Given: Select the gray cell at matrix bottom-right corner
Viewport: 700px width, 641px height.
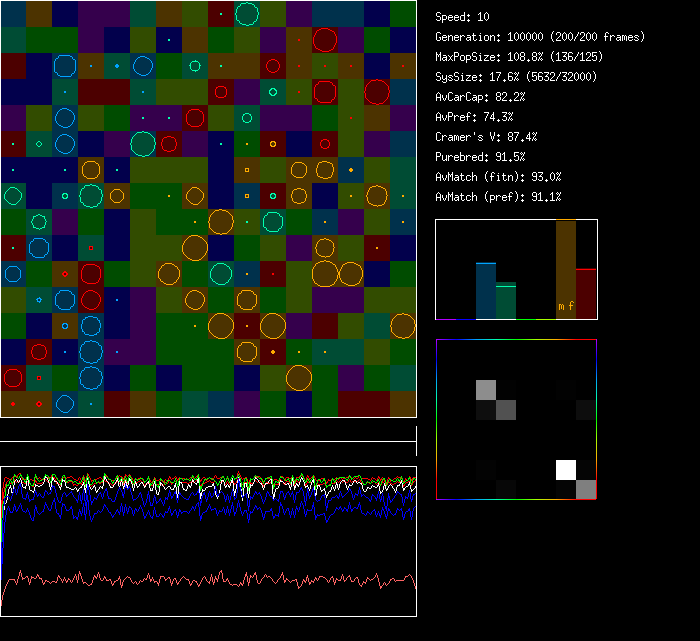Looking at the screenshot, I should tap(586, 489).
